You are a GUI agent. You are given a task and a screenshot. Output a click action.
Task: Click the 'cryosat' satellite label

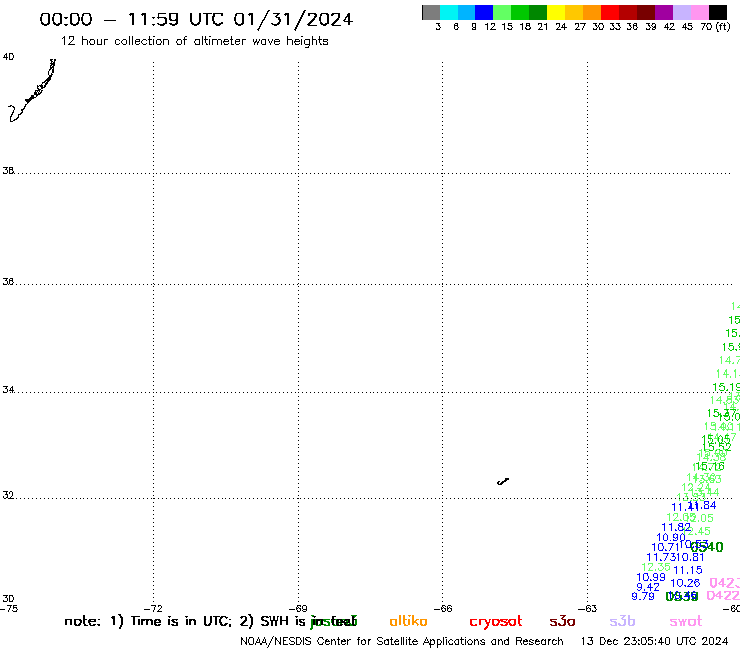pos(496,622)
